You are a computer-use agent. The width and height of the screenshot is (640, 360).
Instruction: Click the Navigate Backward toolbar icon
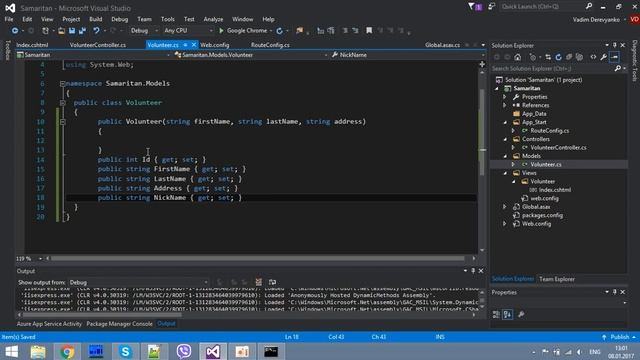click(x=15, y=31)
